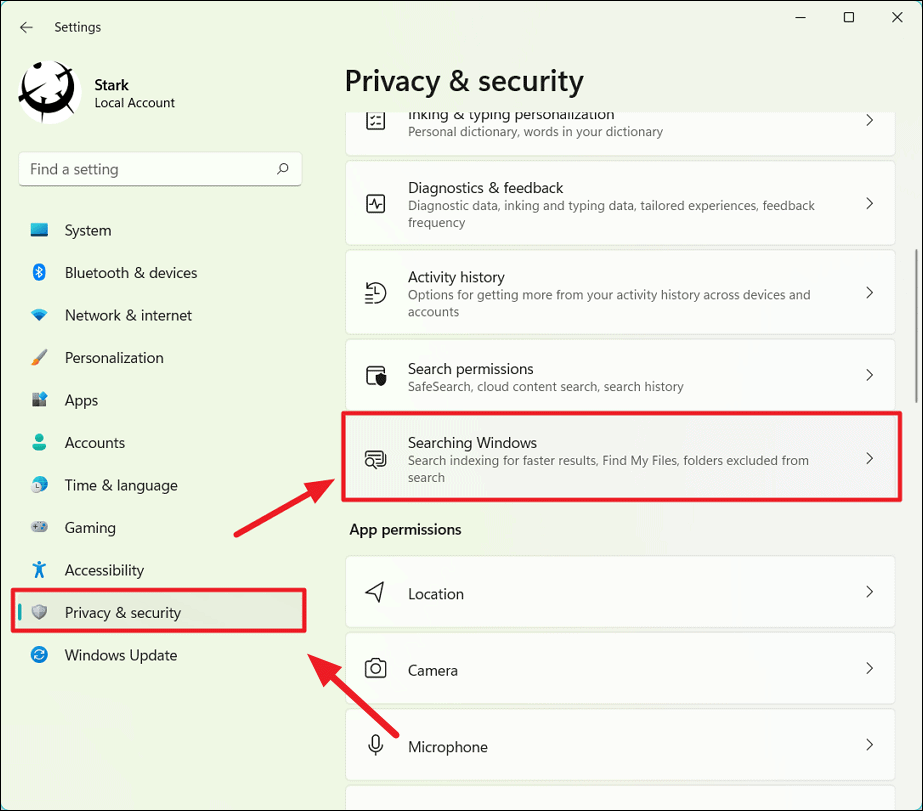
Task: Open the Activity history title
Action: point(456,277)
